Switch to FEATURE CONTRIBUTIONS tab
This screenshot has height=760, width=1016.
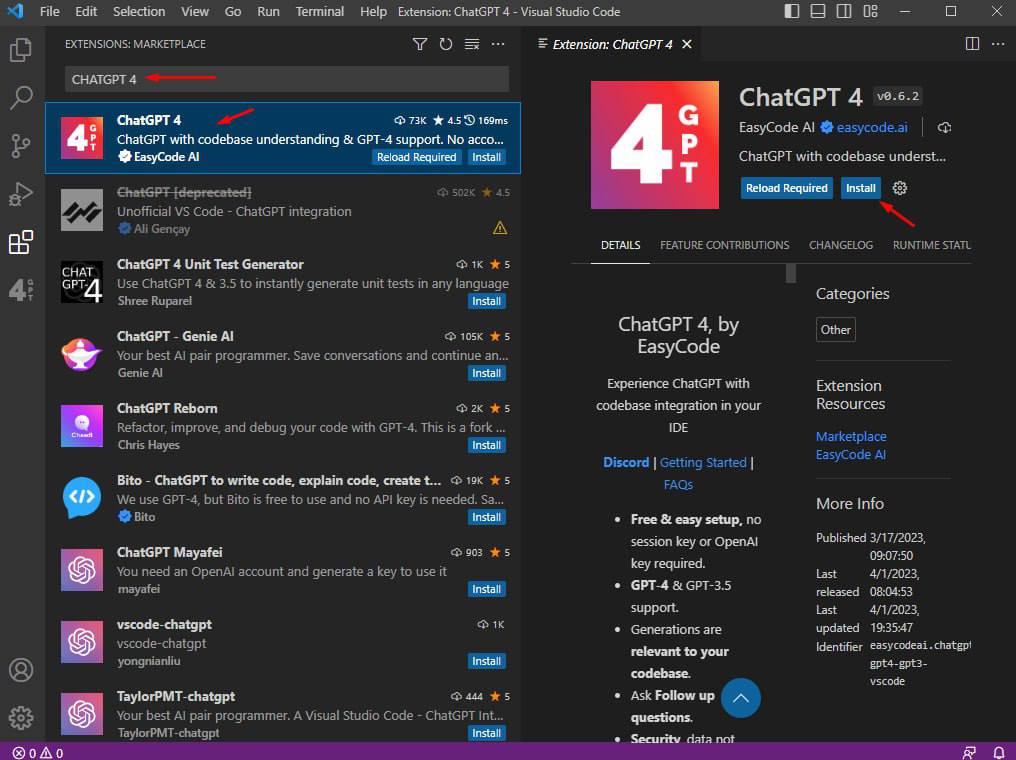point(724,246)
